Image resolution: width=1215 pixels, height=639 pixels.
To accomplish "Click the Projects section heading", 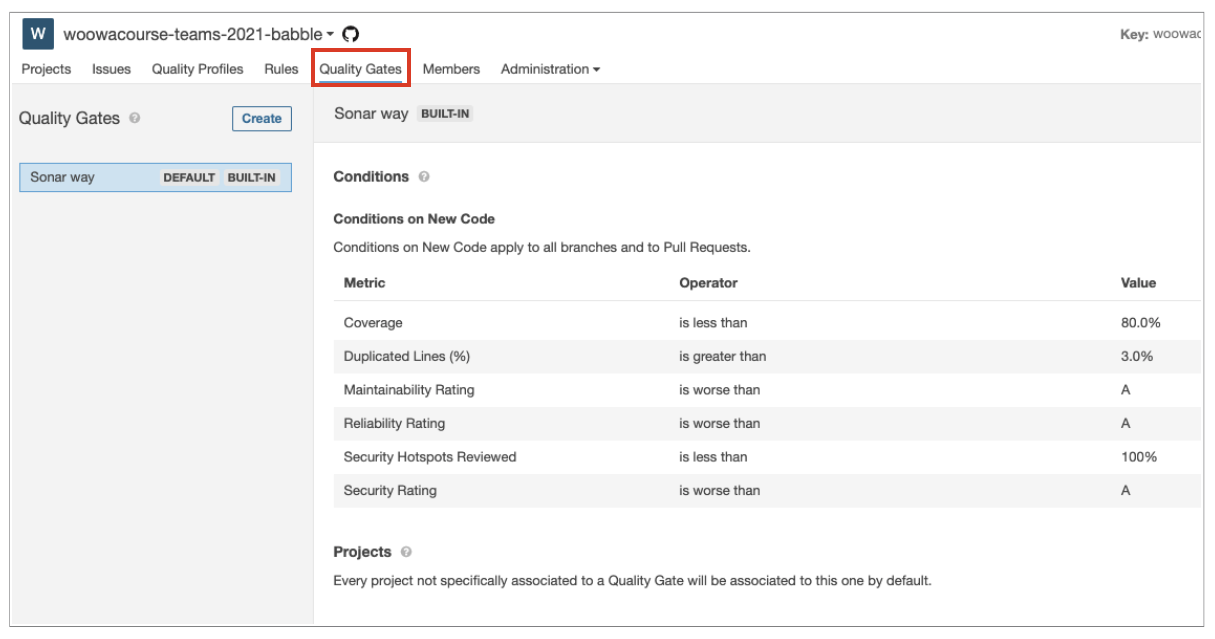I will point(362,552).
